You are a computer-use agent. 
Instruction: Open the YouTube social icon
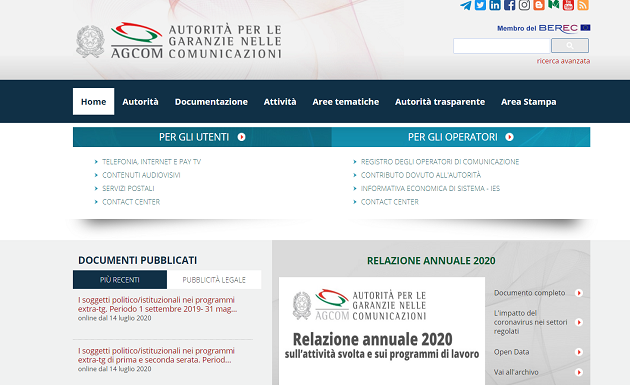pos(568,5)
